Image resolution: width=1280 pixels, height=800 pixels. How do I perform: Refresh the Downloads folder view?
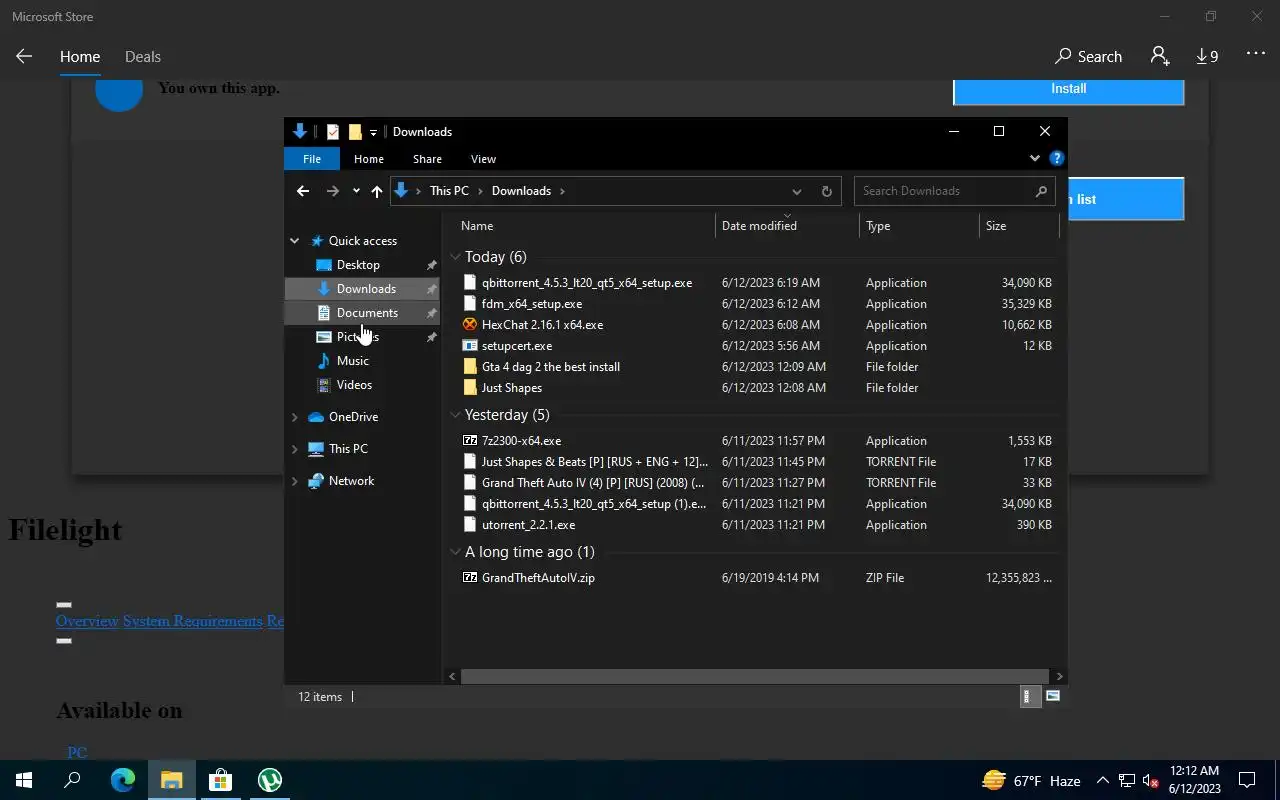tap(826, 191)
